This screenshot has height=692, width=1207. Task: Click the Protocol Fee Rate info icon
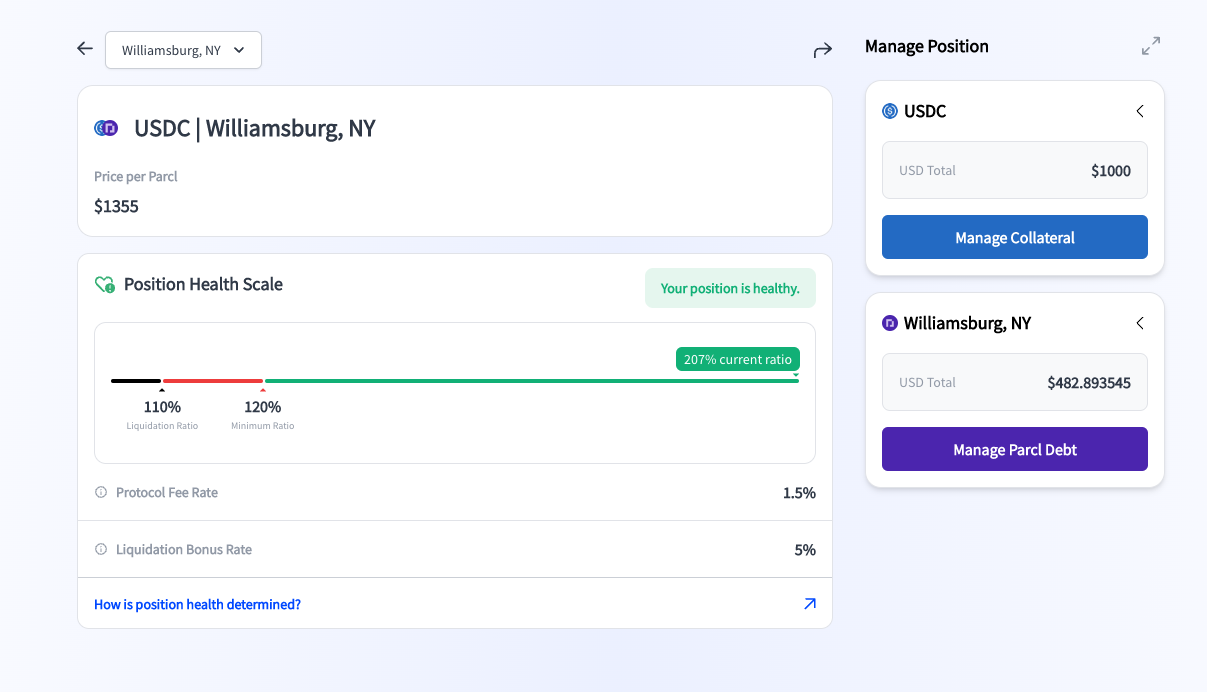point(101,492)
